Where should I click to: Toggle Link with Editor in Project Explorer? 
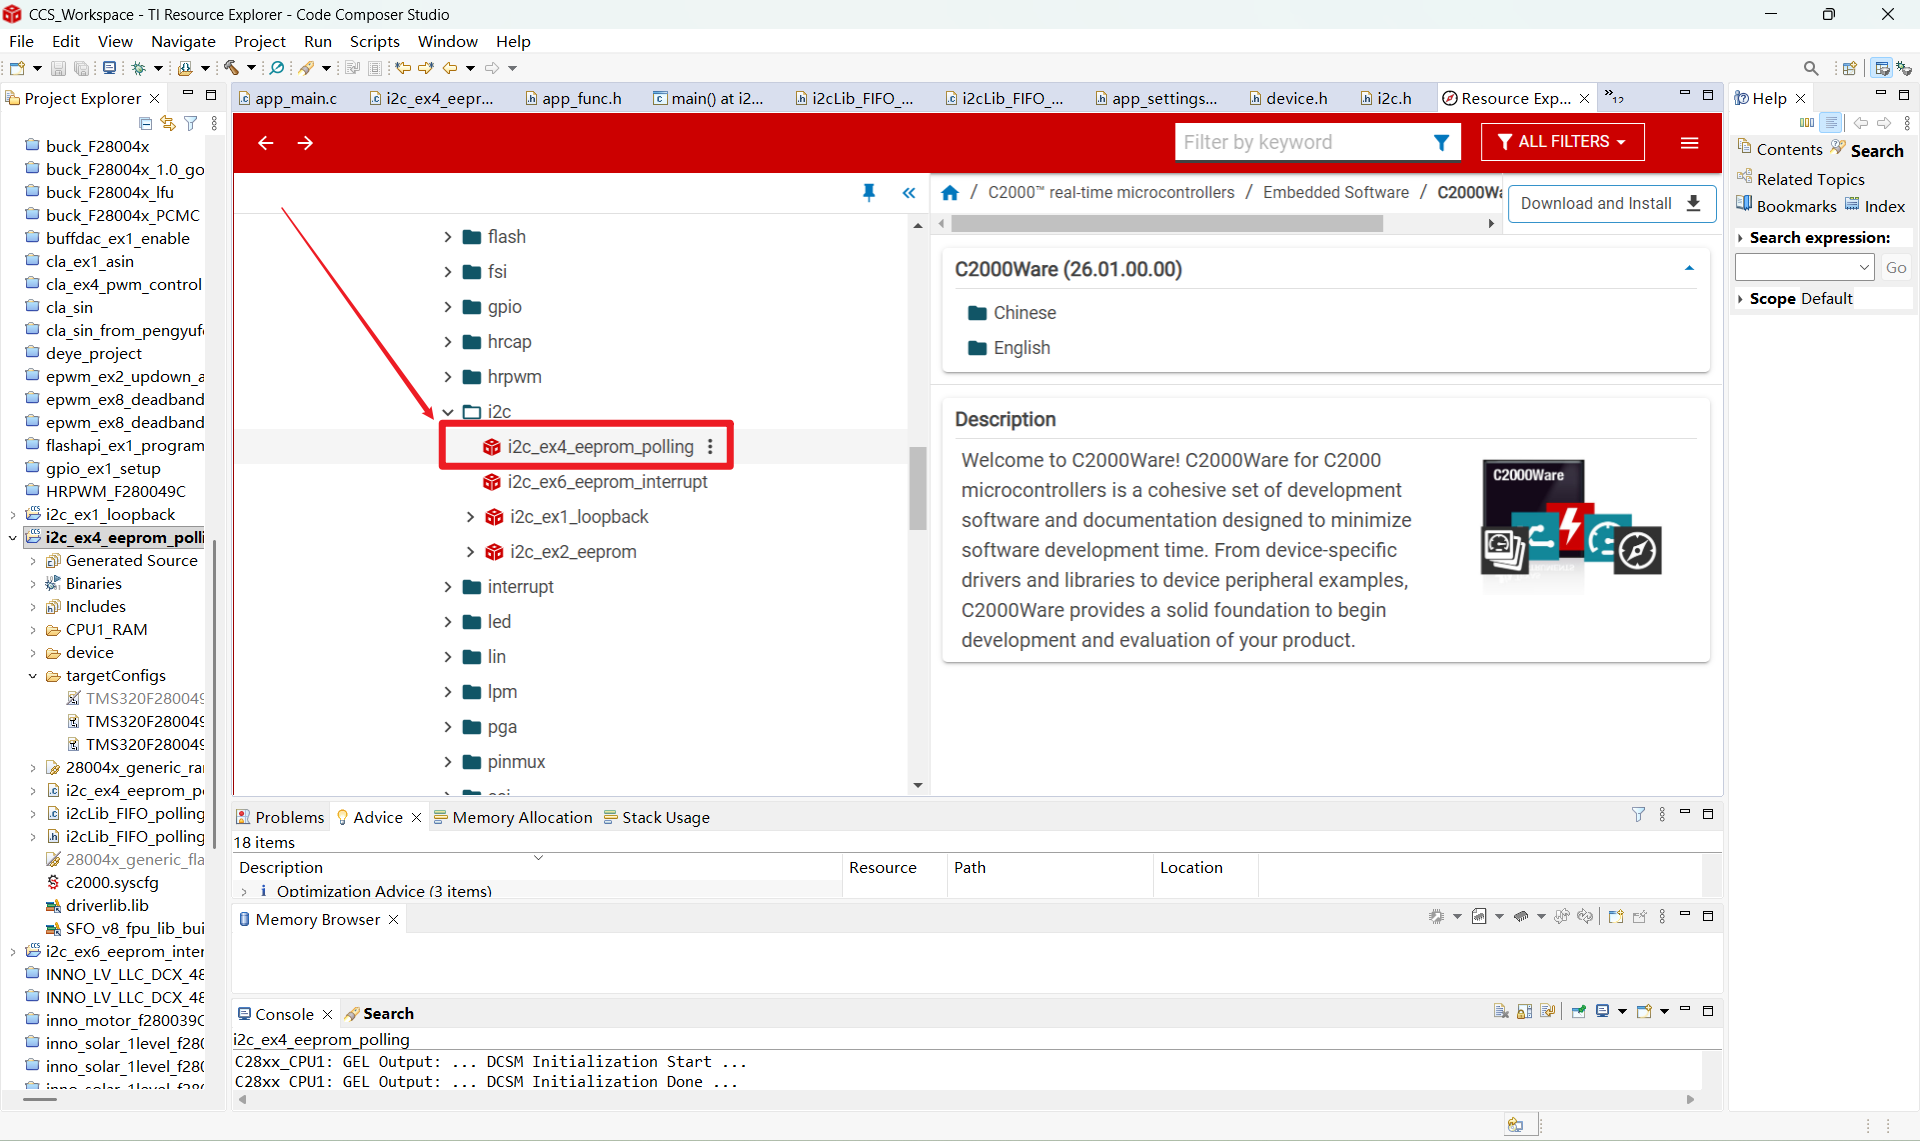(x=168, y=123)
